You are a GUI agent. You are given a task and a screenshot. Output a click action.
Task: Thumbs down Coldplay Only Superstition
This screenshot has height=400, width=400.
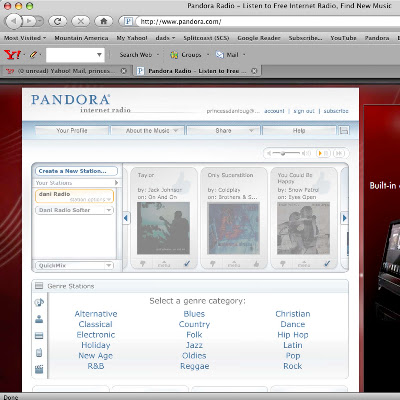[213, 264]
